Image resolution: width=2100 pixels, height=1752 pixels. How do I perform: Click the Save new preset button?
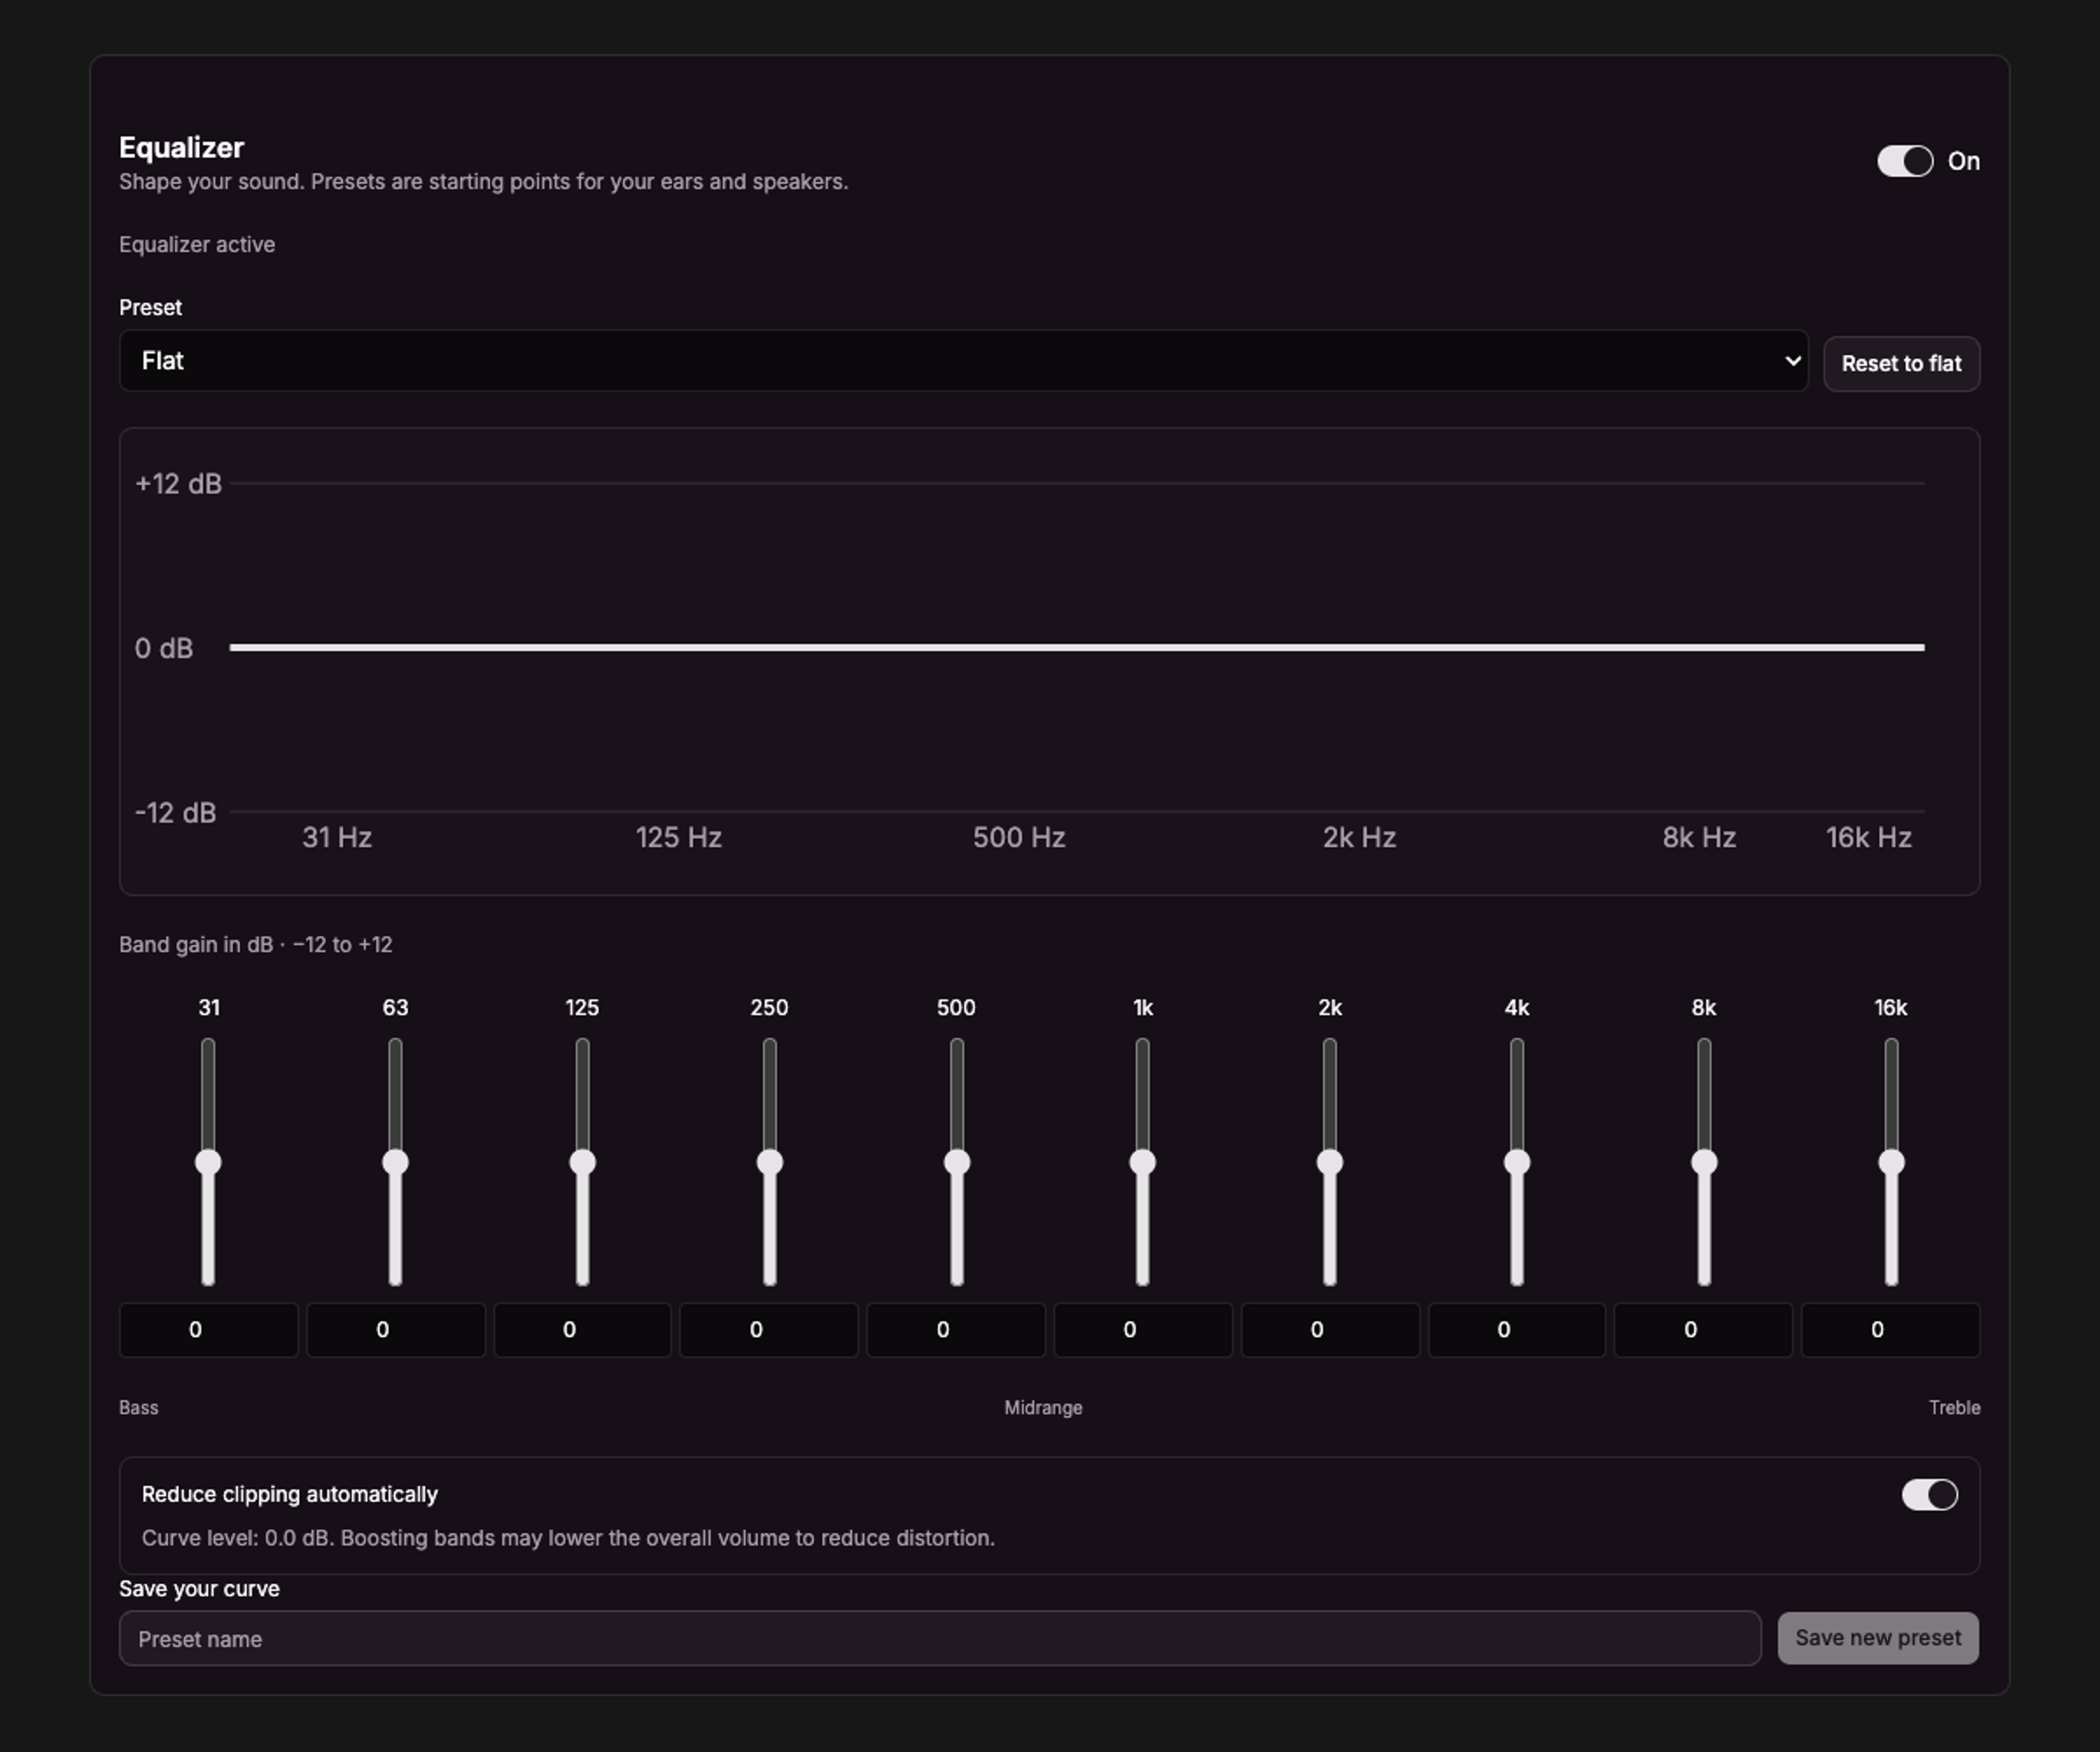[x=1877, y=1638]
